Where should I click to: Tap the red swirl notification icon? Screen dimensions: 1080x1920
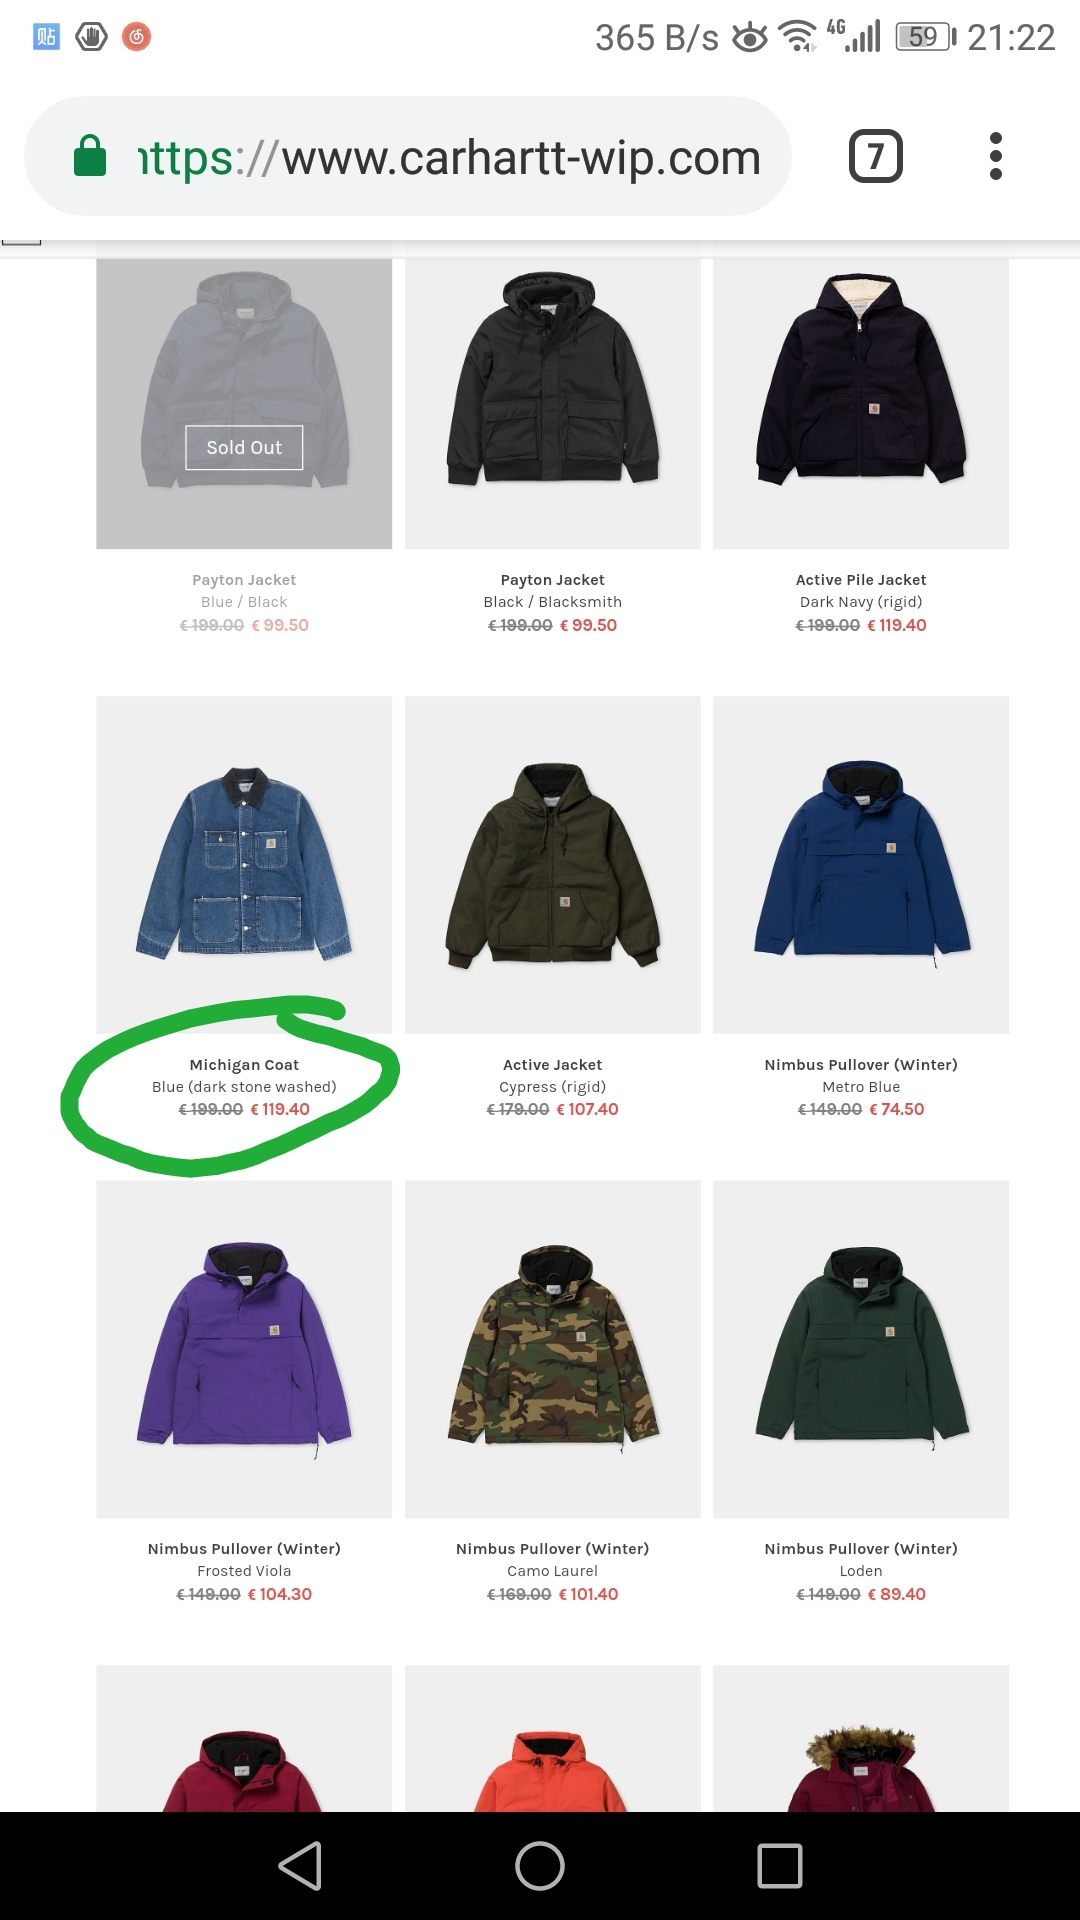(x=137, y=37)
